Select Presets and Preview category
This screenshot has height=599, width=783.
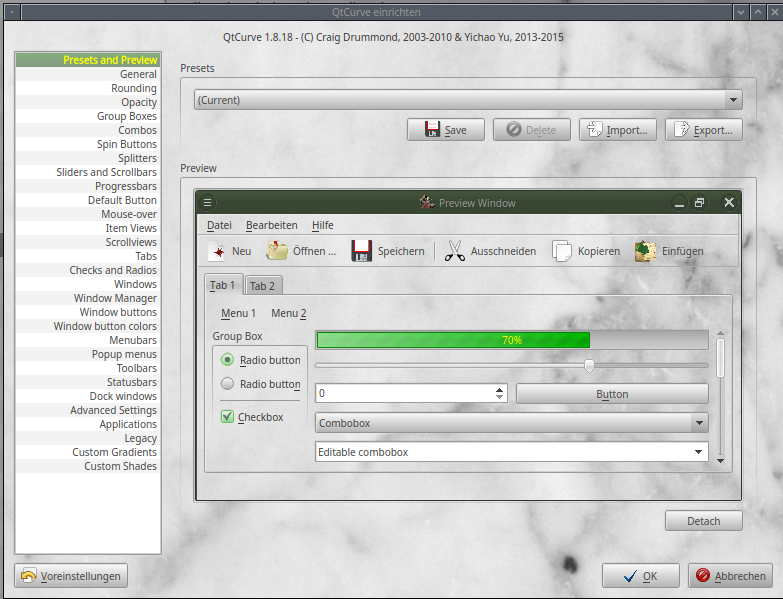88,60
